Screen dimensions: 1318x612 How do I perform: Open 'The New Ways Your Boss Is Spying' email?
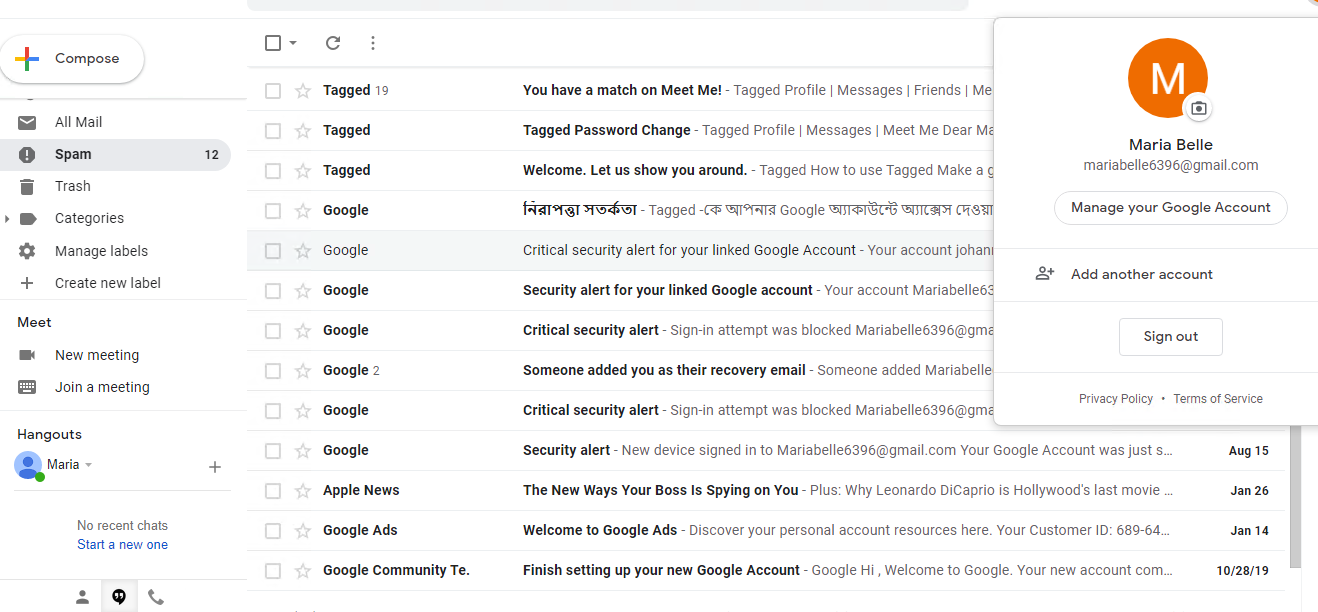click(660, 490)
